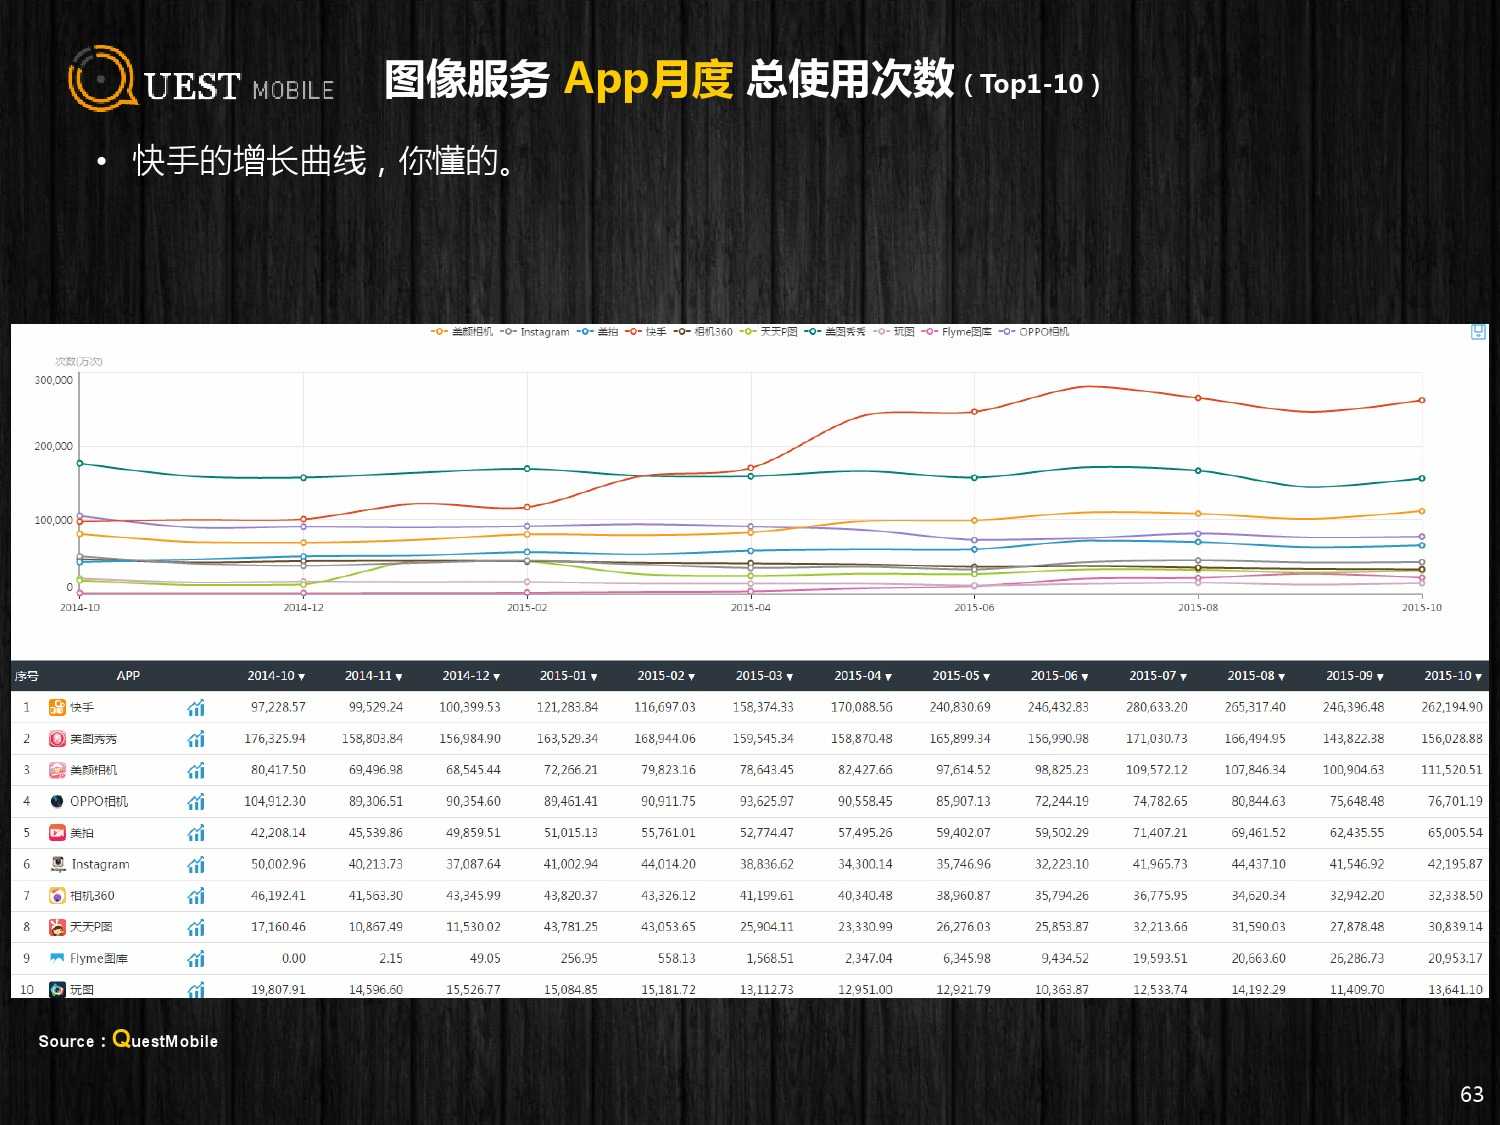Viewport: 1500px width, 1125px height.
Task: Sort by the 2015-04 column arrow
Action: [888, 677]
